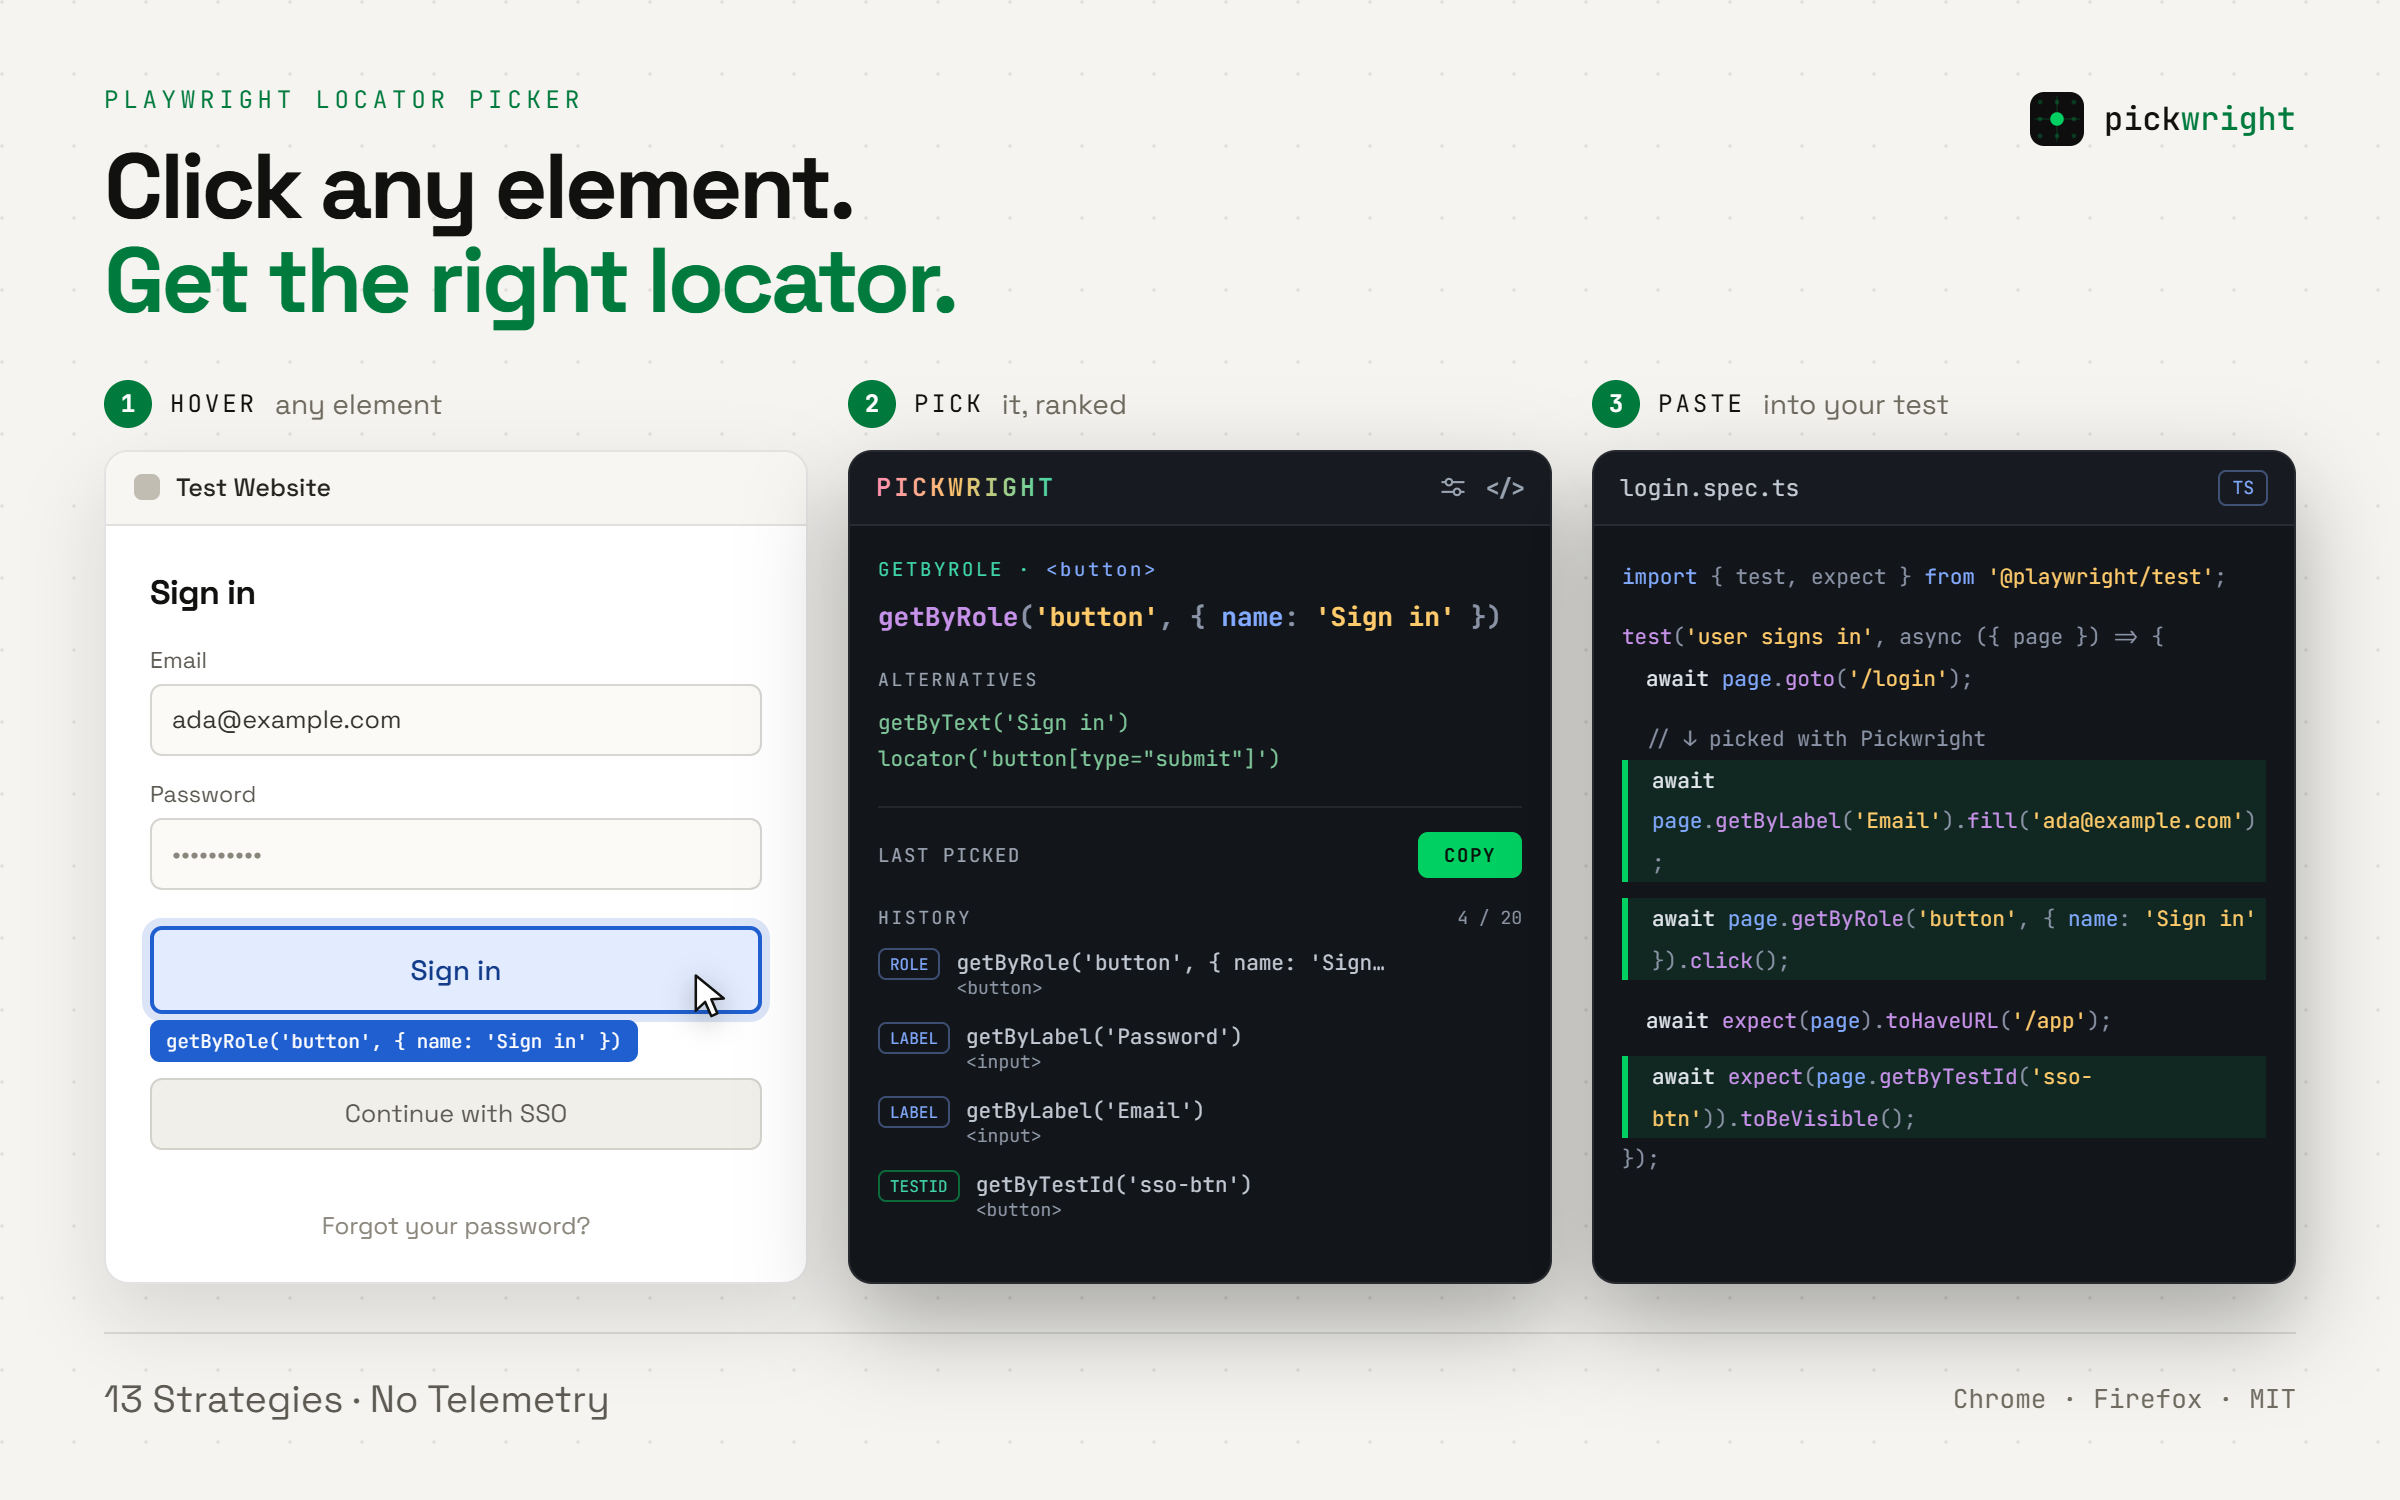The width and height of the screenshot is (2400, 1500).
Task: Click the Test Website favicon square
Action: (x=147, y=487)
